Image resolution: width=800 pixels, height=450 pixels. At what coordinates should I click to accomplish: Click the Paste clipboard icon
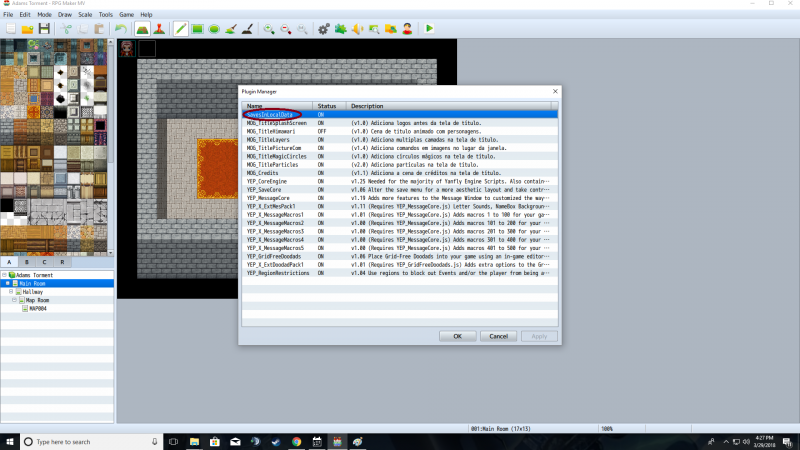[99, 29]
